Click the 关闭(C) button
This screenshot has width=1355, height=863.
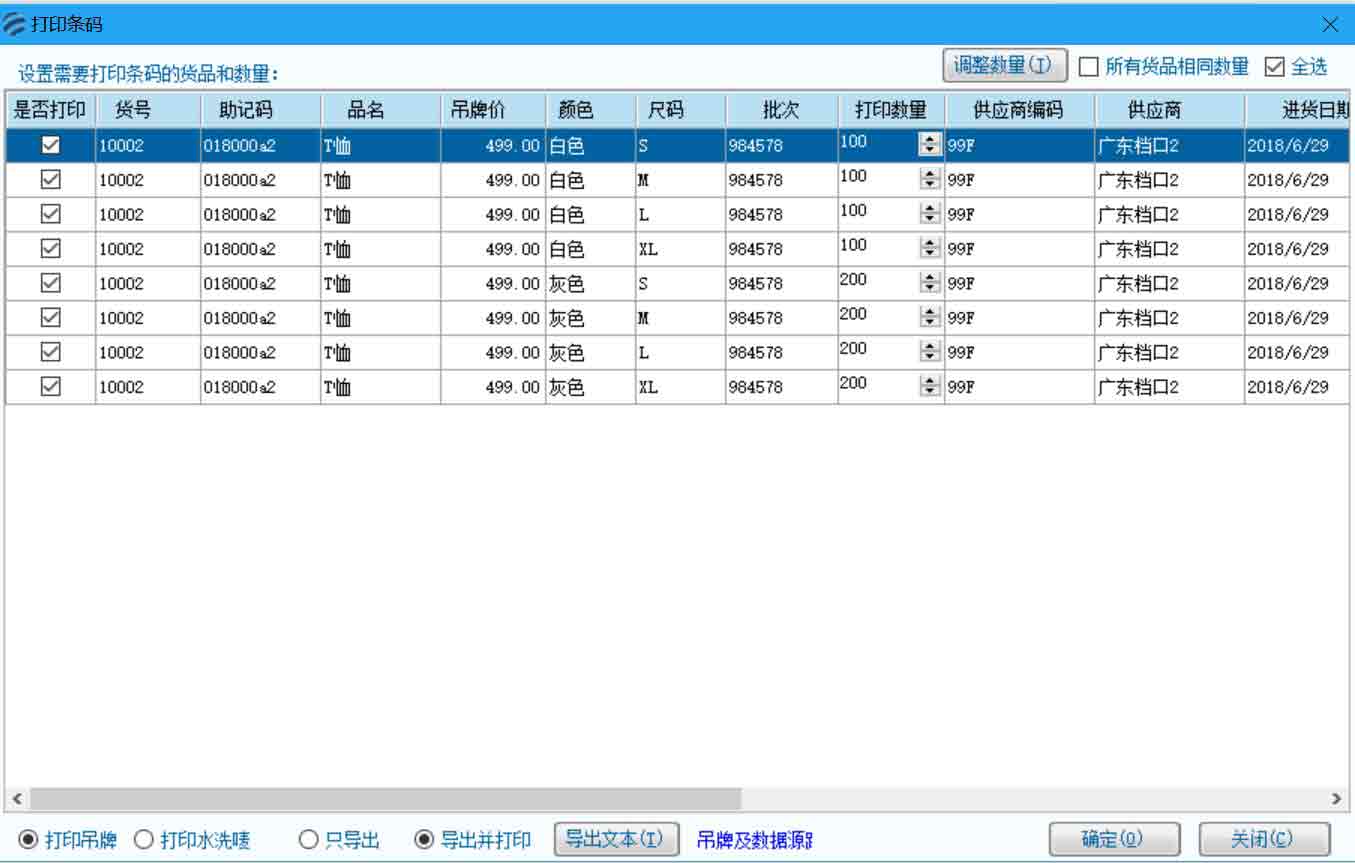1263,839
